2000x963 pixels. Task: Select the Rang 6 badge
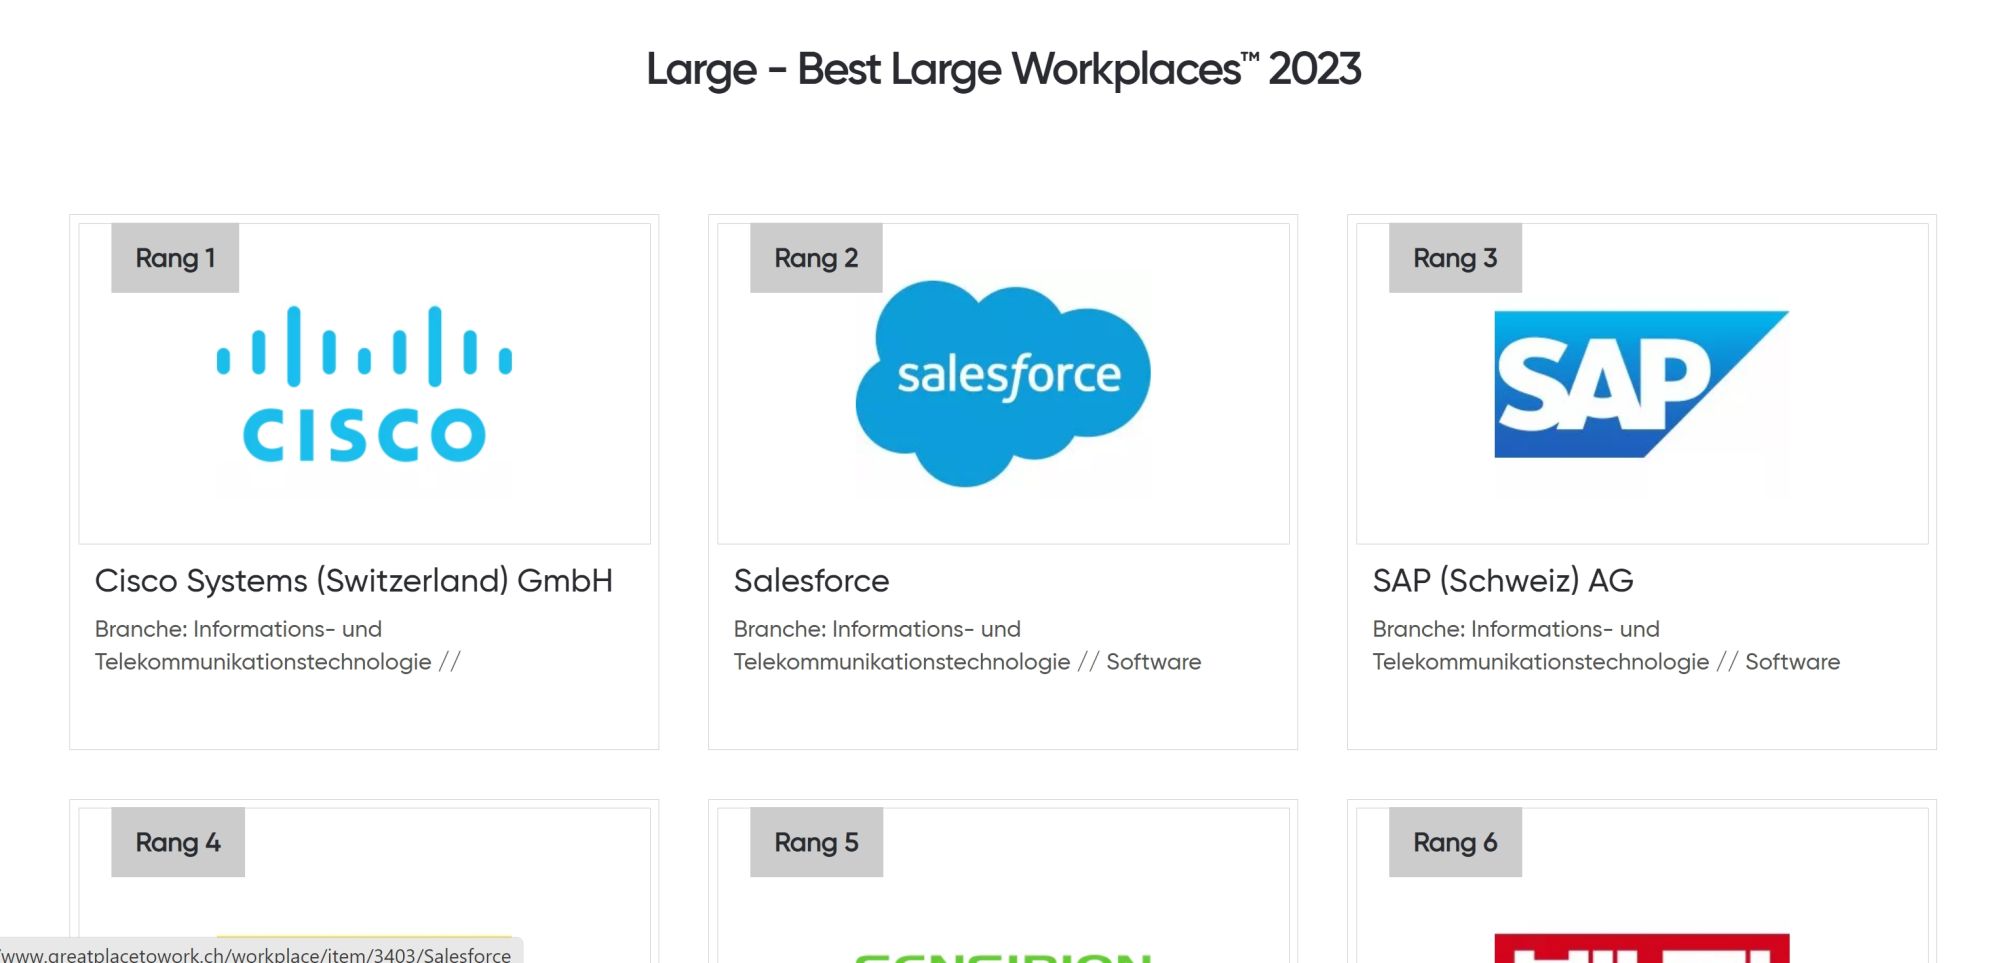[1455, 842]
